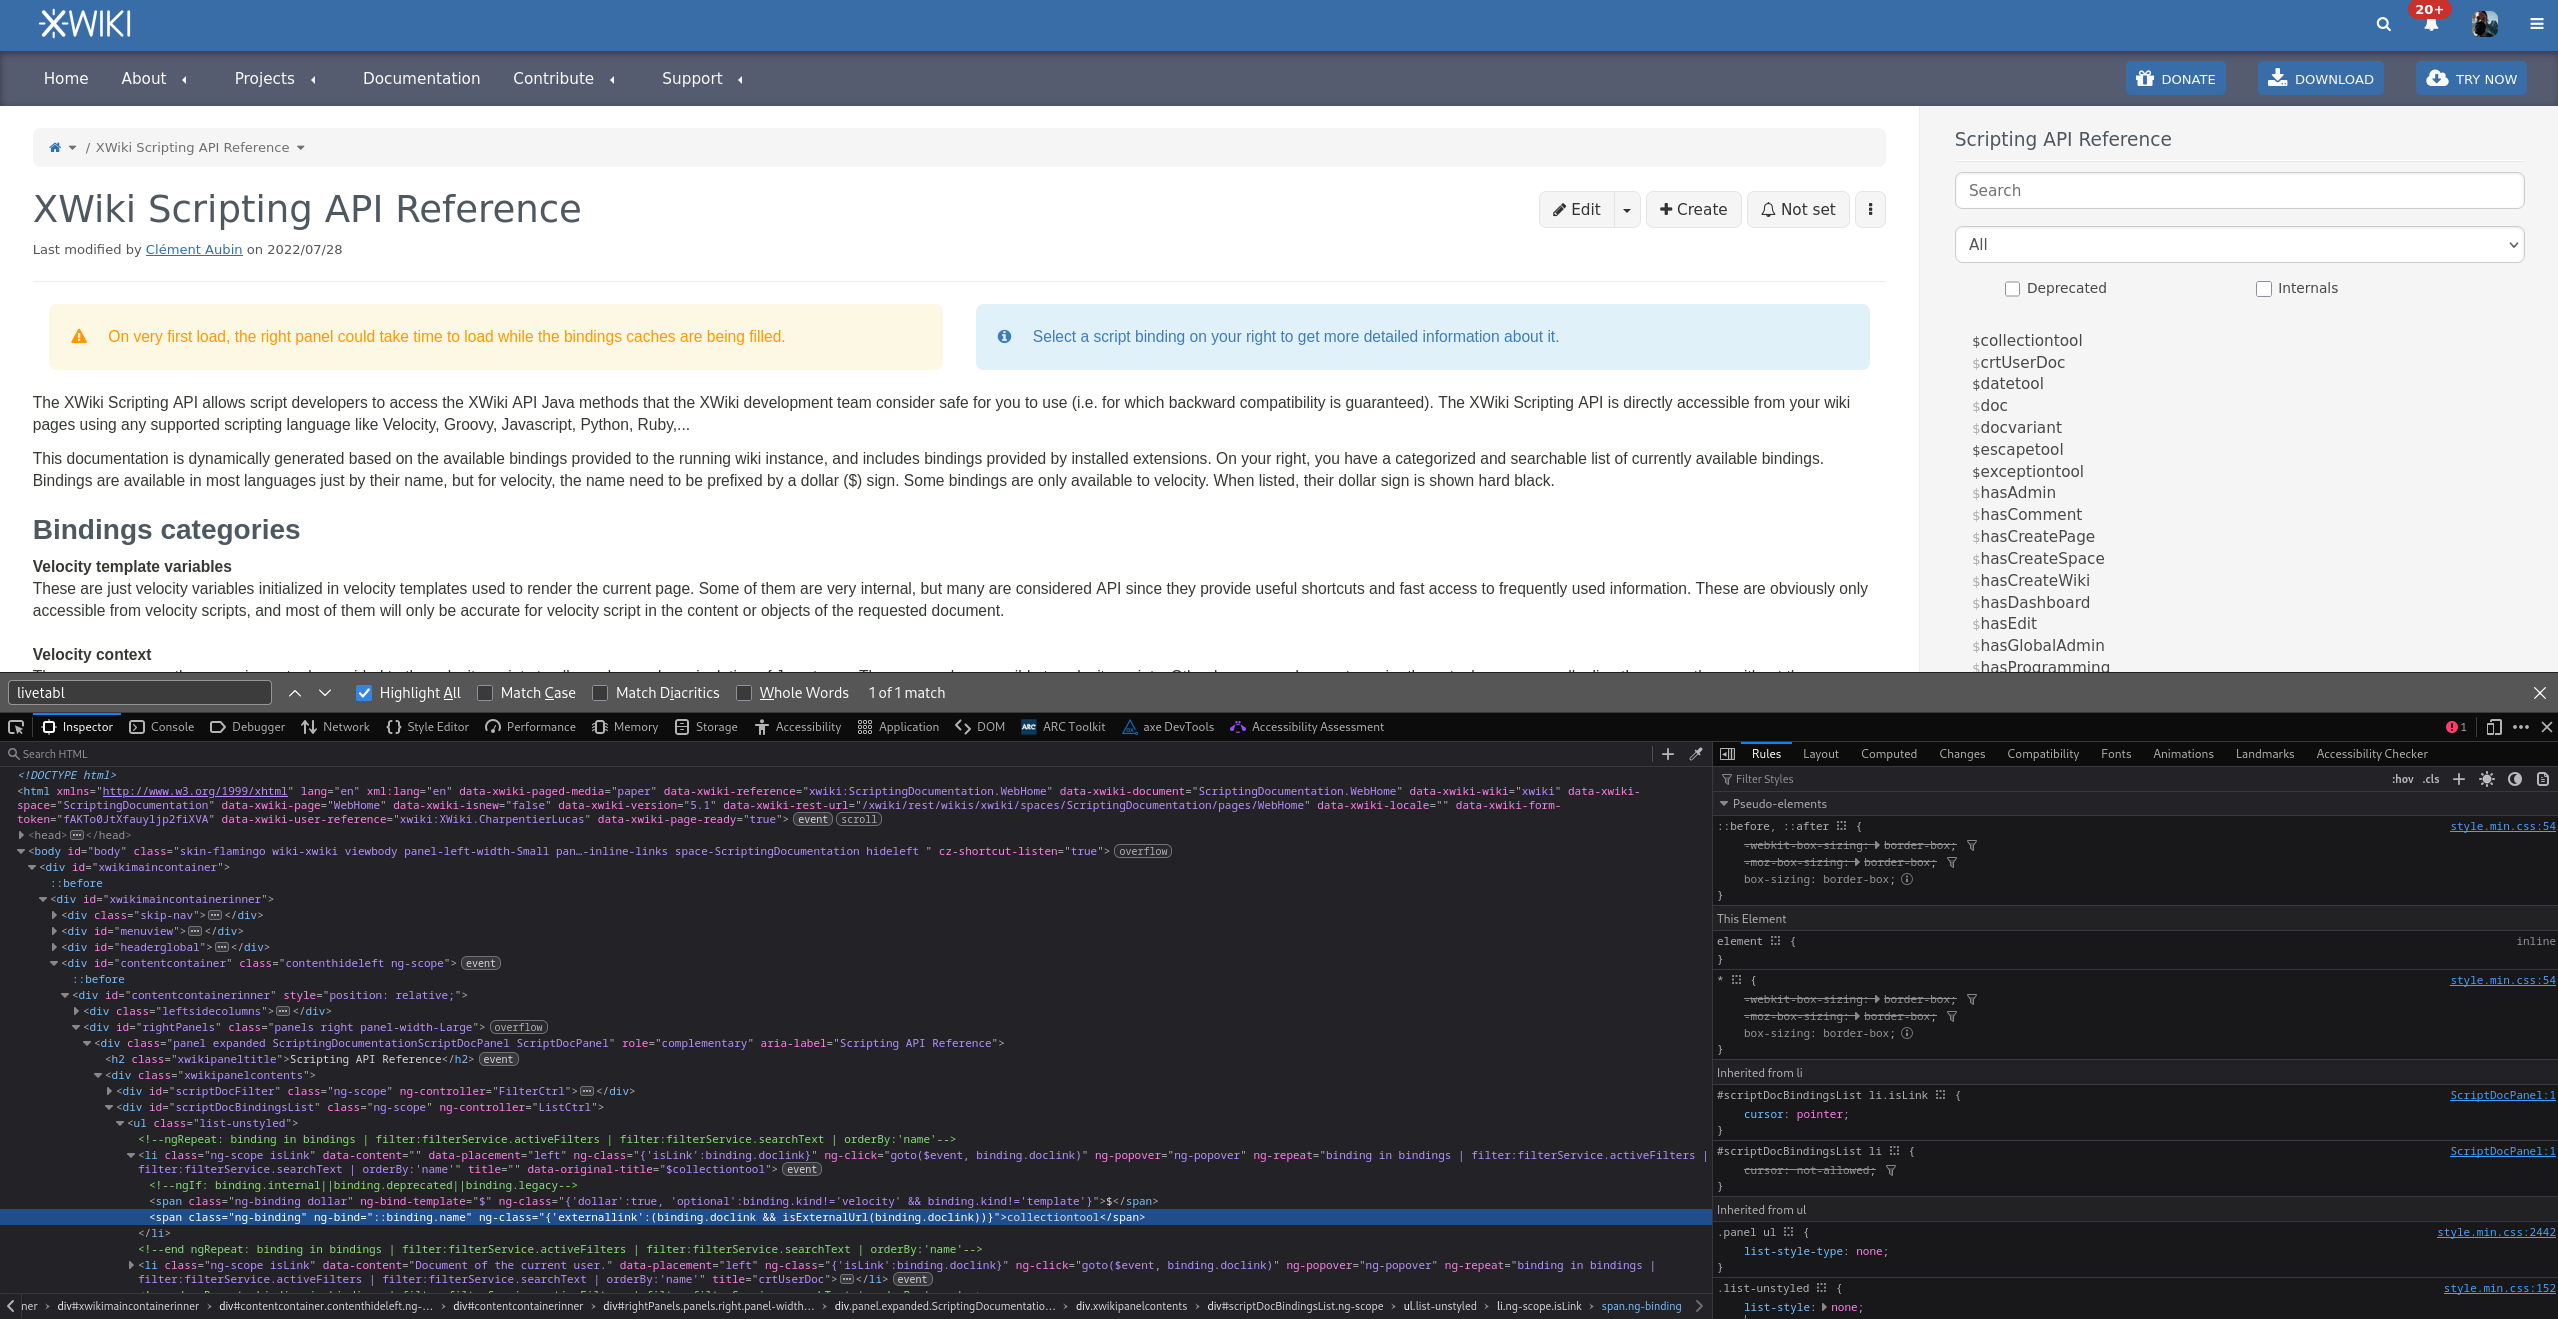Collapse the body node in HTML tree

(x=22, y=851)
